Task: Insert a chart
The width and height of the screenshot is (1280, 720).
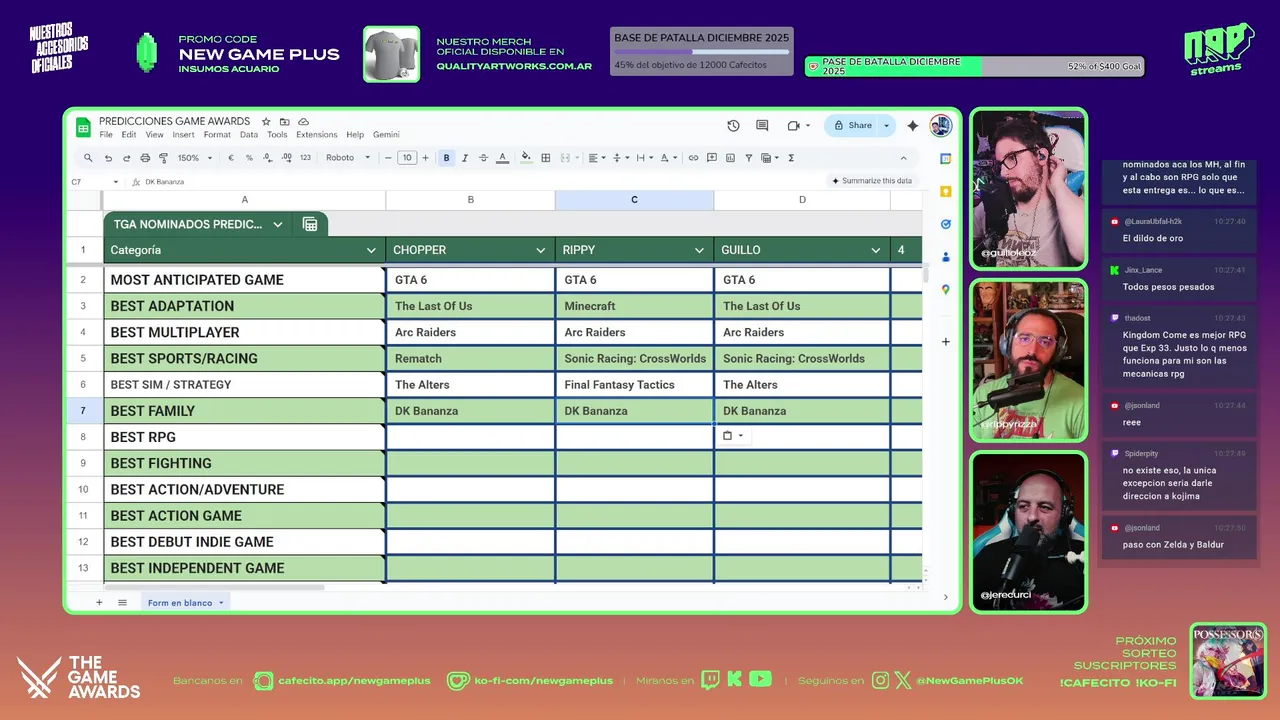Action: pos(730,158)
